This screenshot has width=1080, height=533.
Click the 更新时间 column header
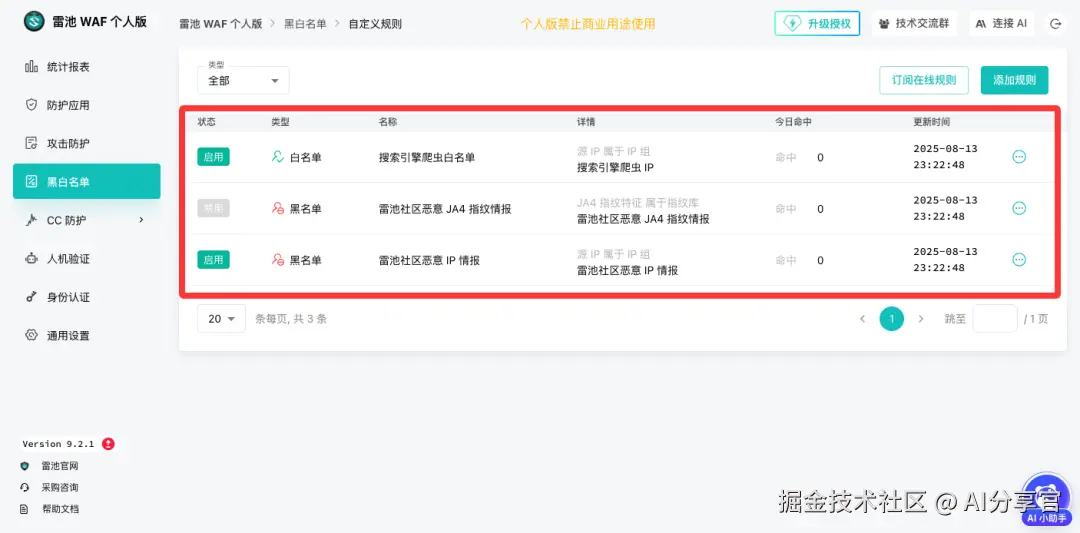931,122
